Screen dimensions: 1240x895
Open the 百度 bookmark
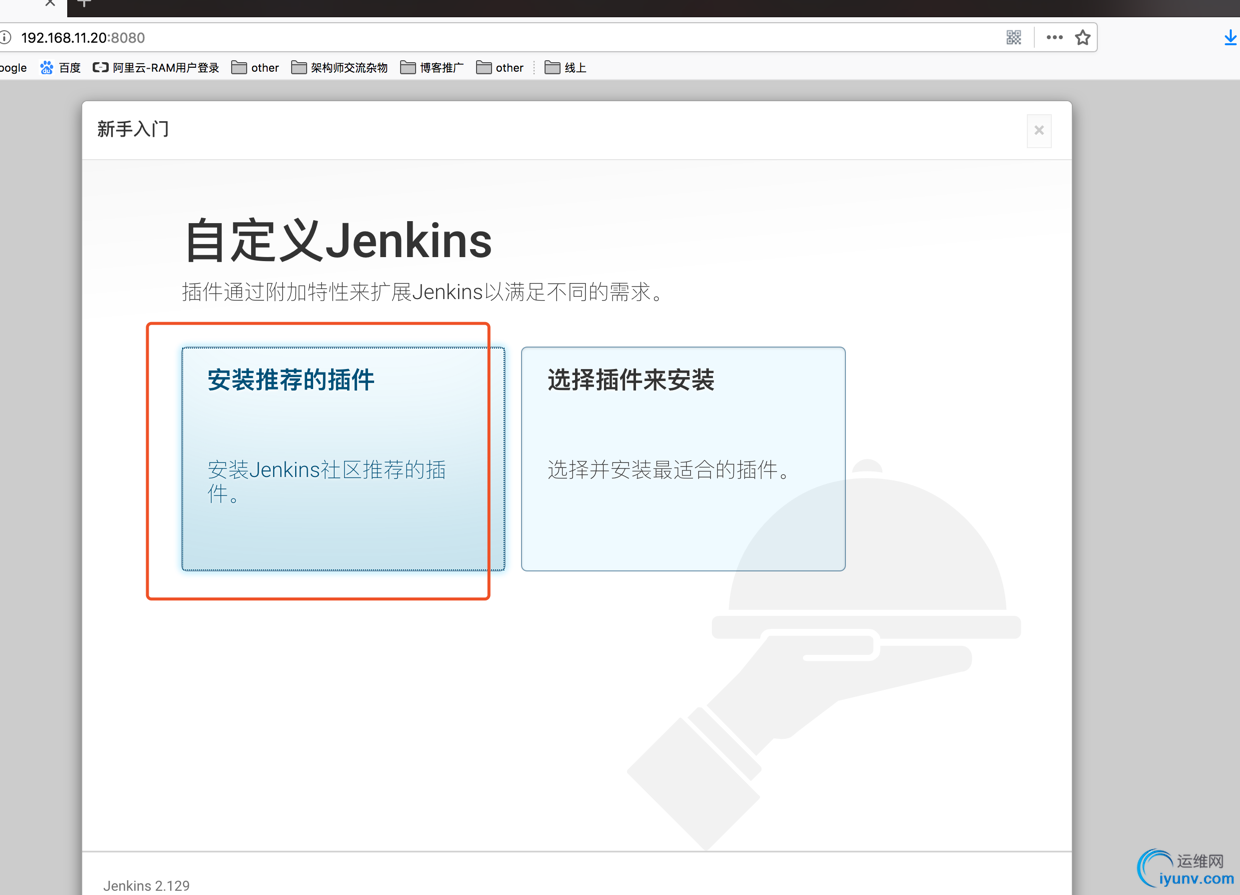[60, 68]
